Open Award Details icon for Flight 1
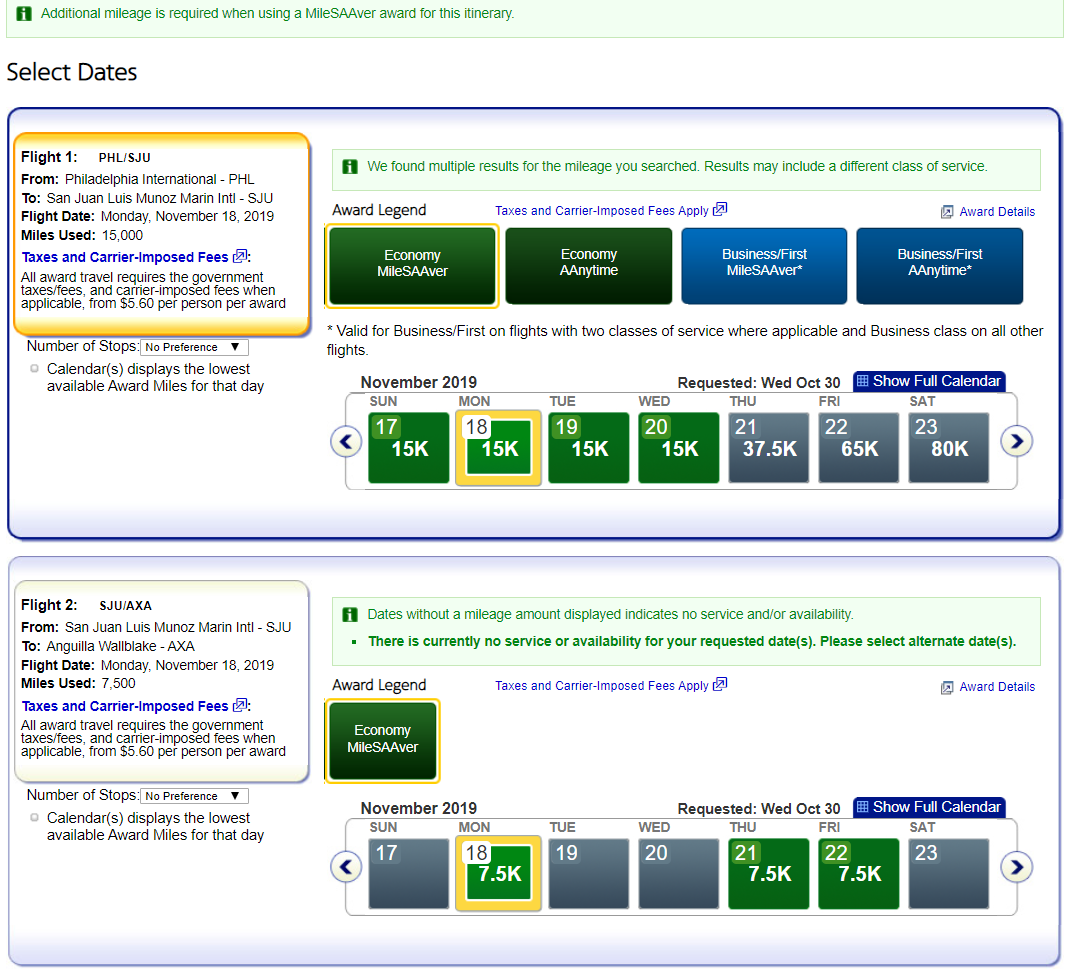 pos(947,212)
